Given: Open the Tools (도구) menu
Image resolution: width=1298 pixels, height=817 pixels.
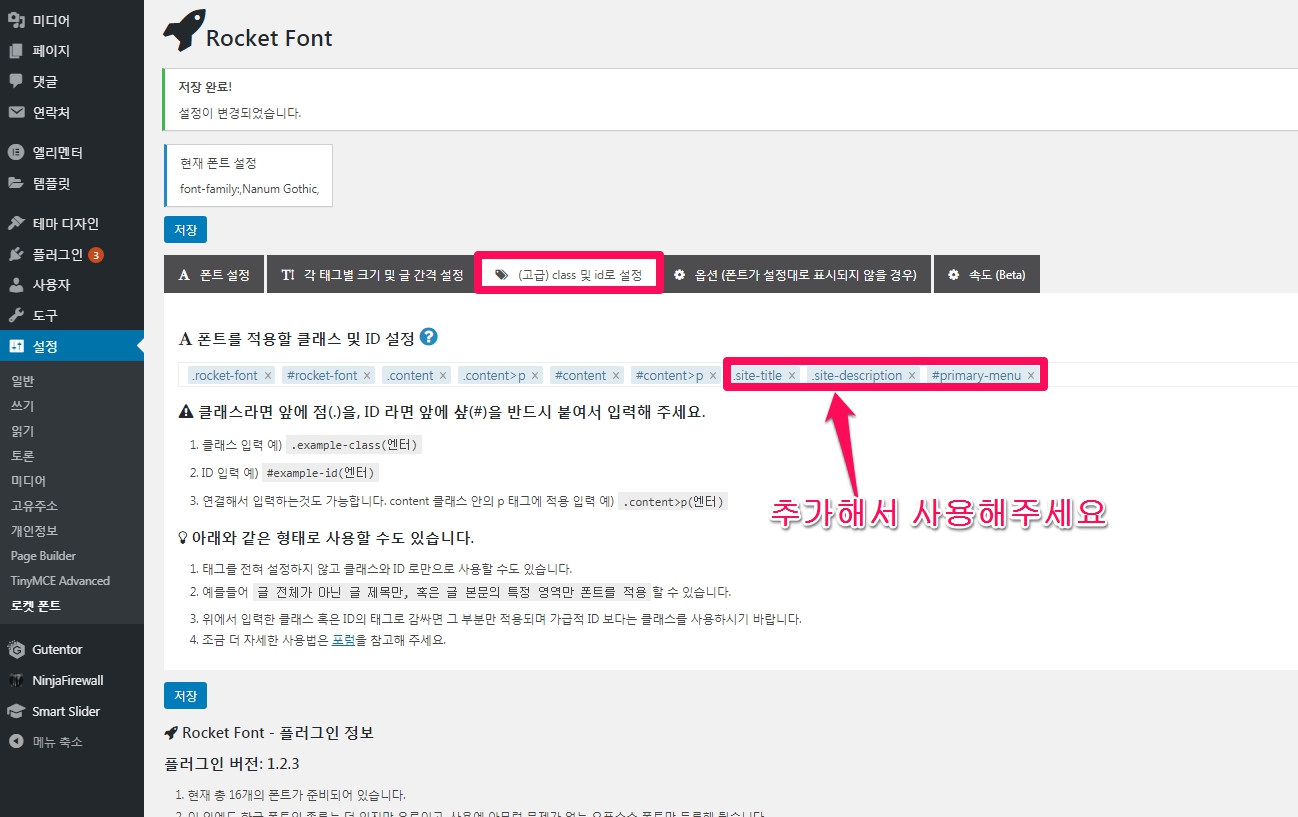Looking at the screenshot, I should 45,315.
